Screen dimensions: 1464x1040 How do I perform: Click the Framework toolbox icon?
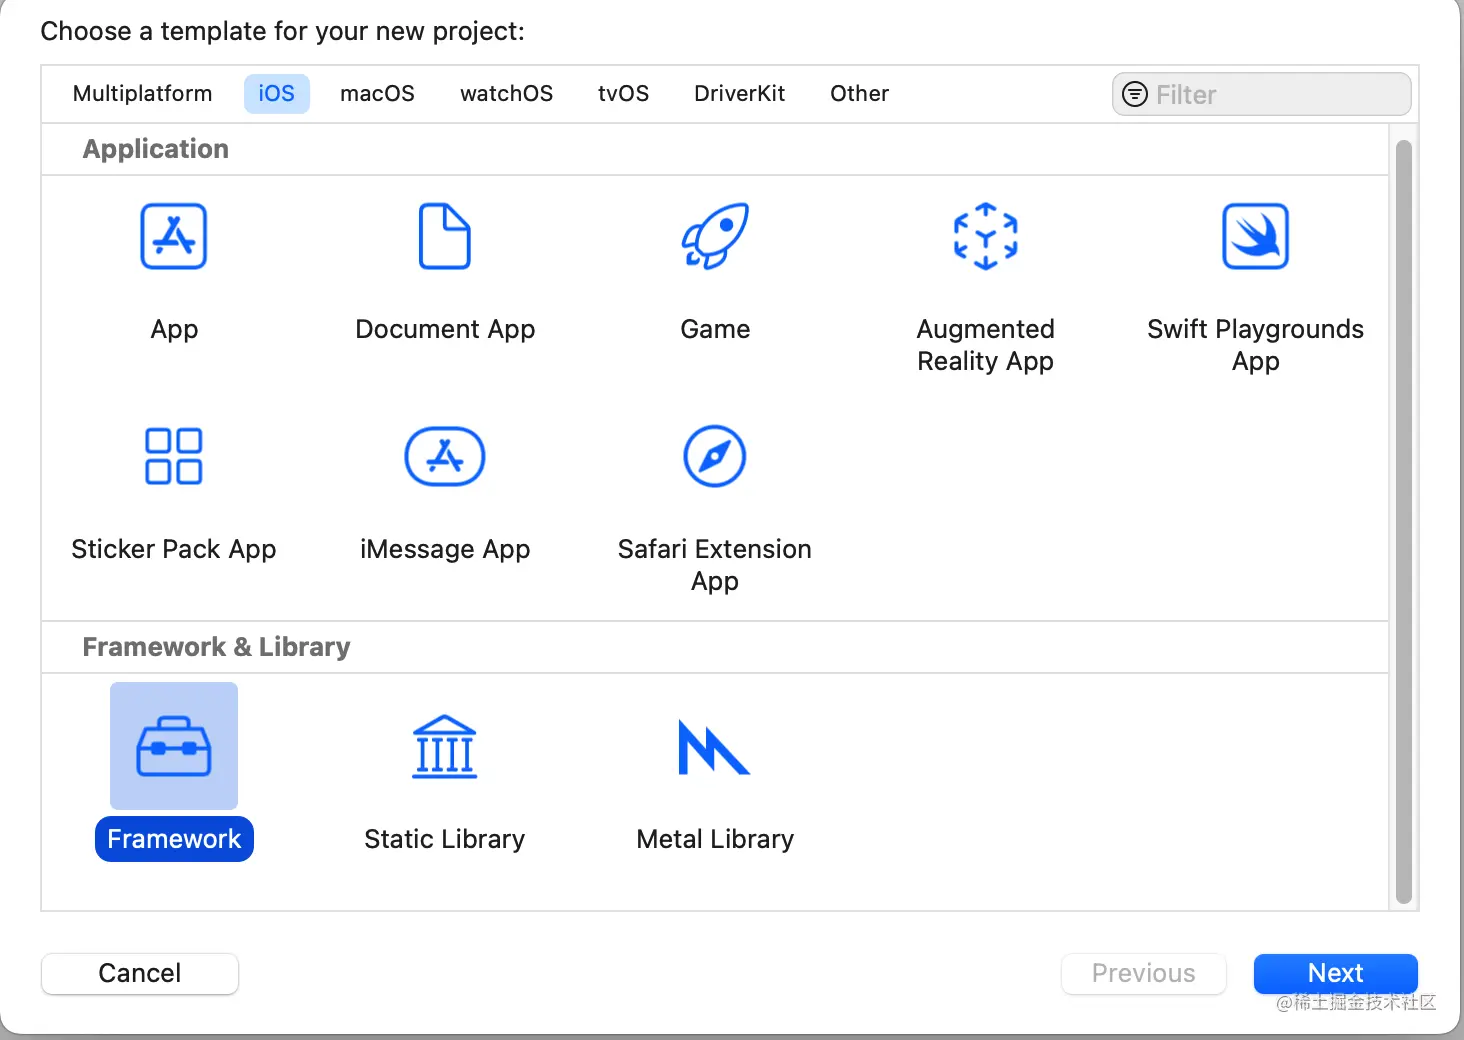click(x=174, y=746)
